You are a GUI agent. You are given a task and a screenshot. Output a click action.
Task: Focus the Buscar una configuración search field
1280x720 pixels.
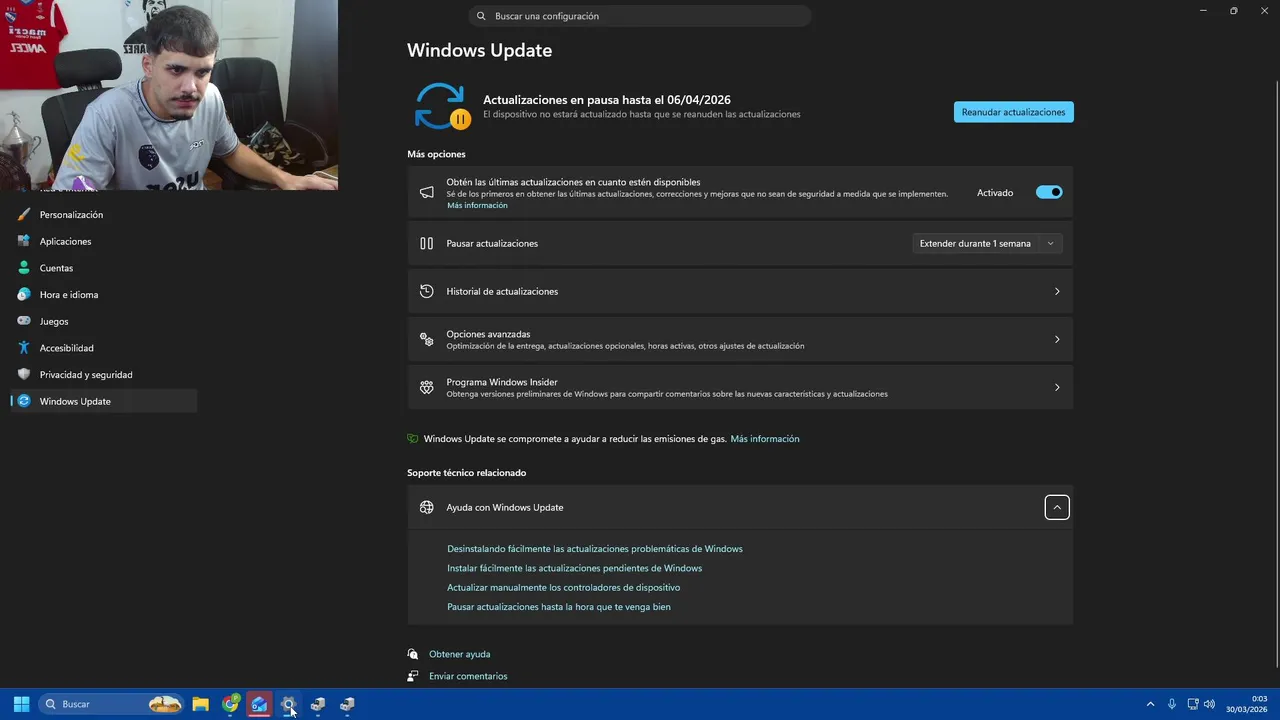click(640, 16)
